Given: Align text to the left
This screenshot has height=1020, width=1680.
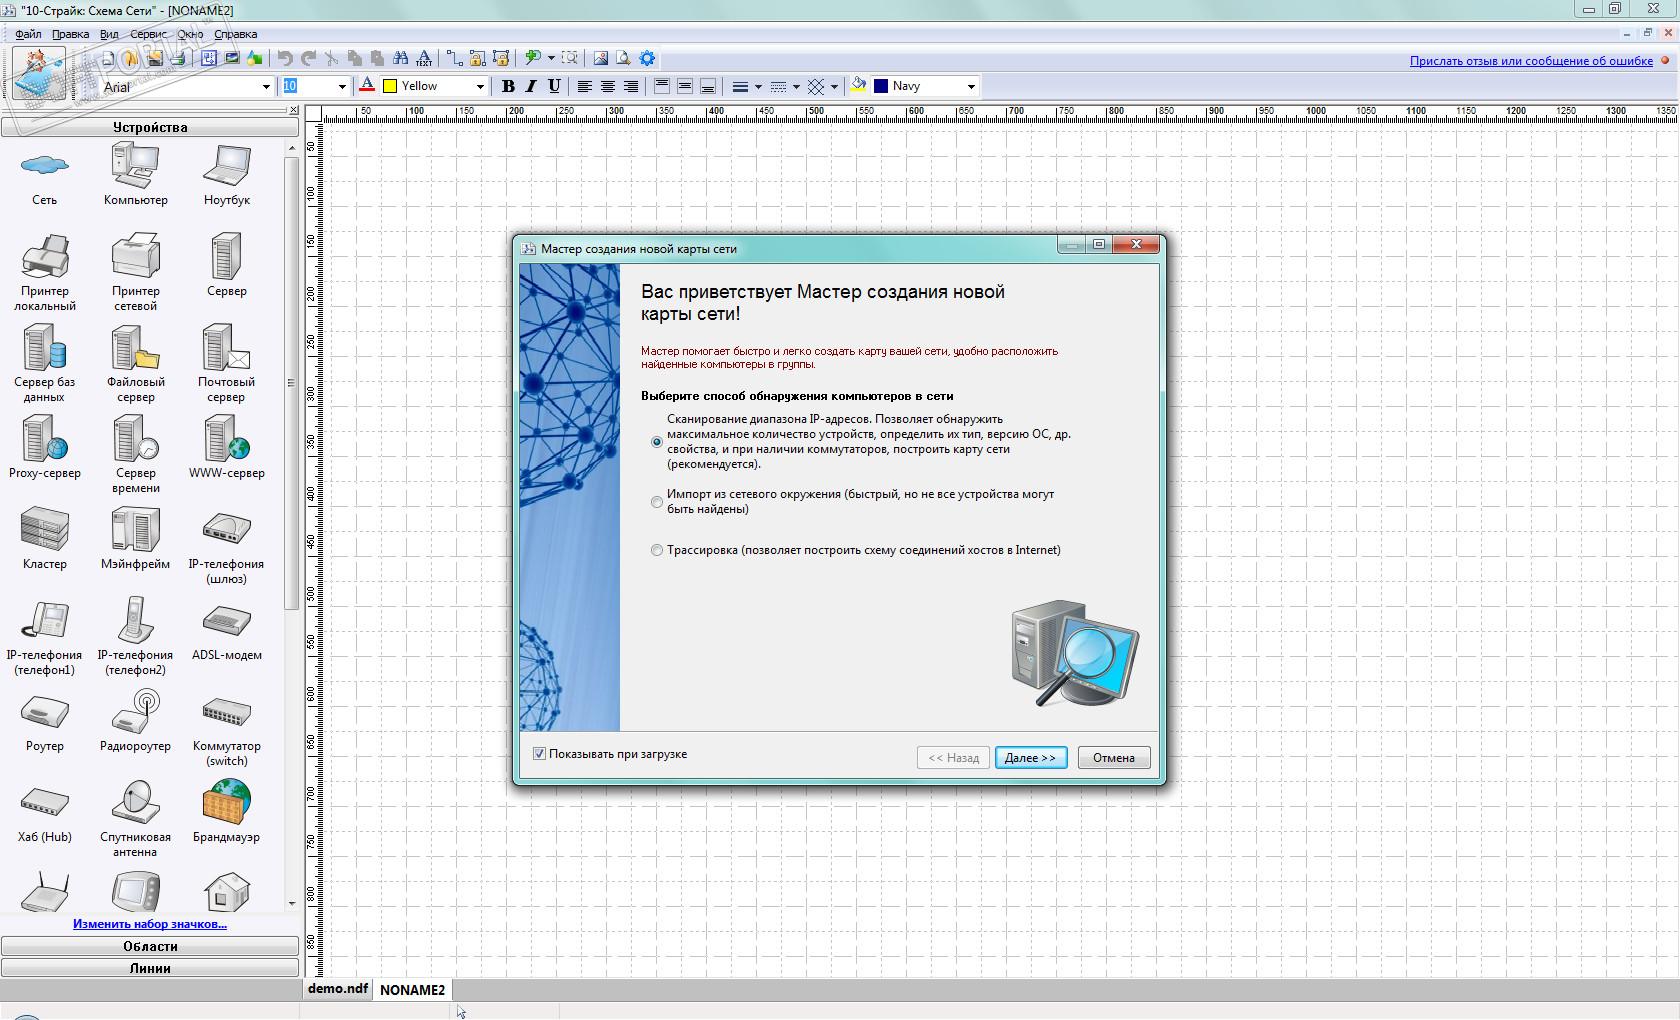Looking at the screenshot, I should (x=584, y=86).
